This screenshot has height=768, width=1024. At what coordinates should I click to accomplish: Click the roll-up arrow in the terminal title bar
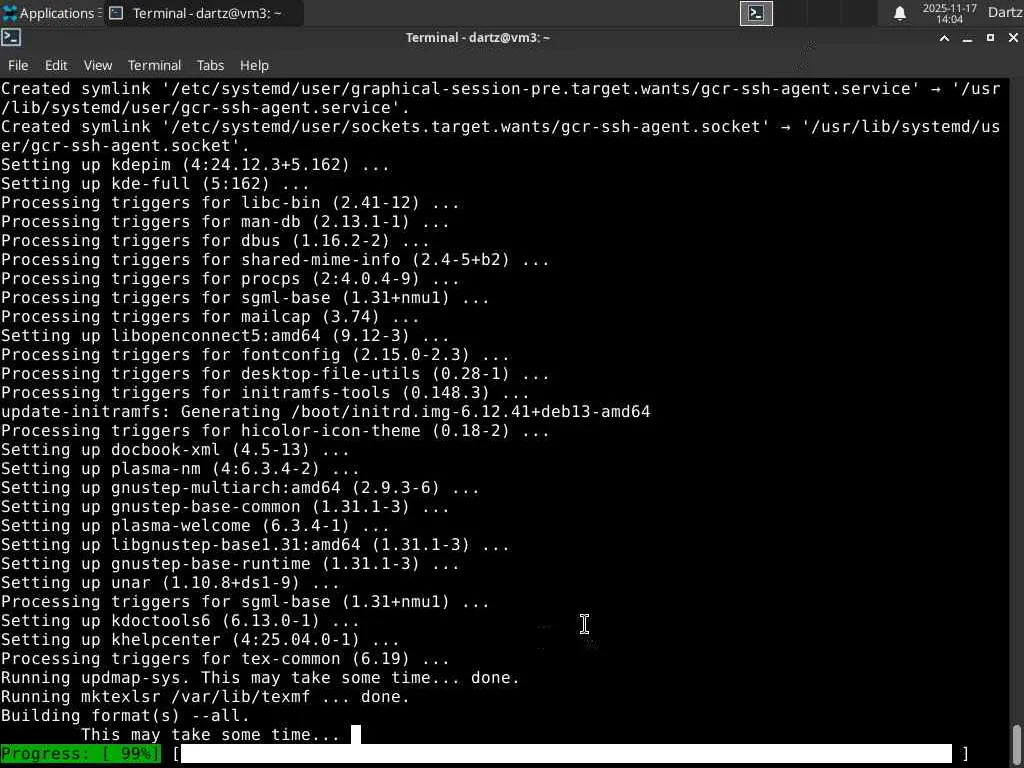[x=944, y=38]
